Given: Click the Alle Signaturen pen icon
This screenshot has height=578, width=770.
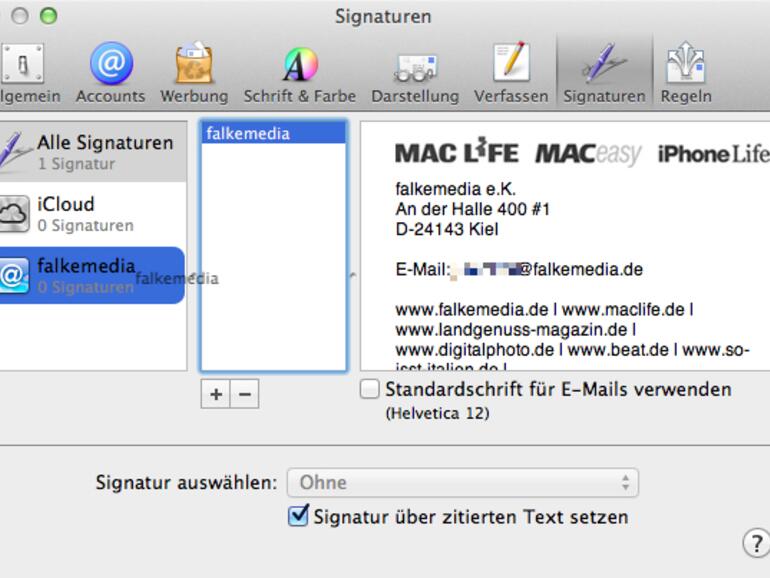Looking at the screenshot, I should tap(14, 151).
